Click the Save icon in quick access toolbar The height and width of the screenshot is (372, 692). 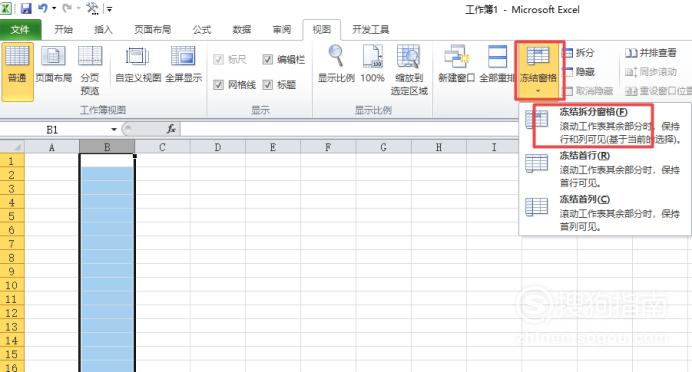[26, 8]
